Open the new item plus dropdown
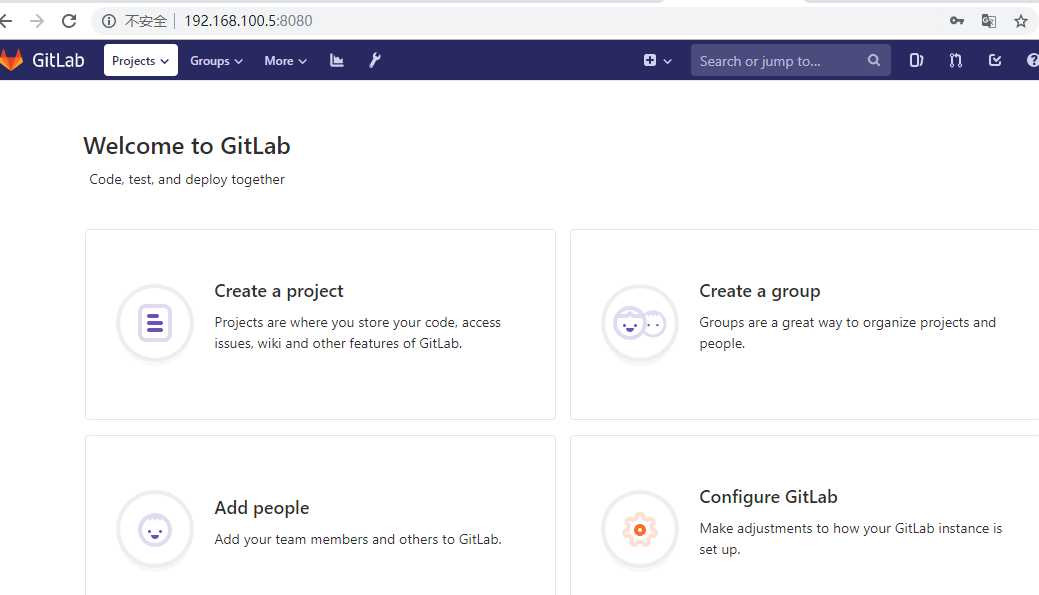Viewport: 1039px width, 595px height. (x=657, y=61)
